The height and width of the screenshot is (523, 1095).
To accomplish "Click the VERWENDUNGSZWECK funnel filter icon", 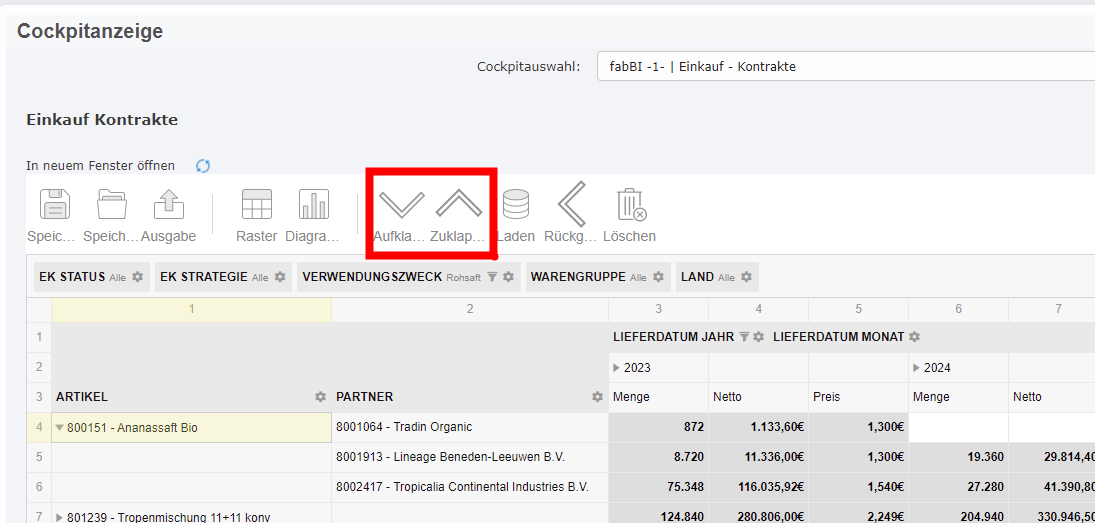I will pyautogui.click(x=492, y=277).
